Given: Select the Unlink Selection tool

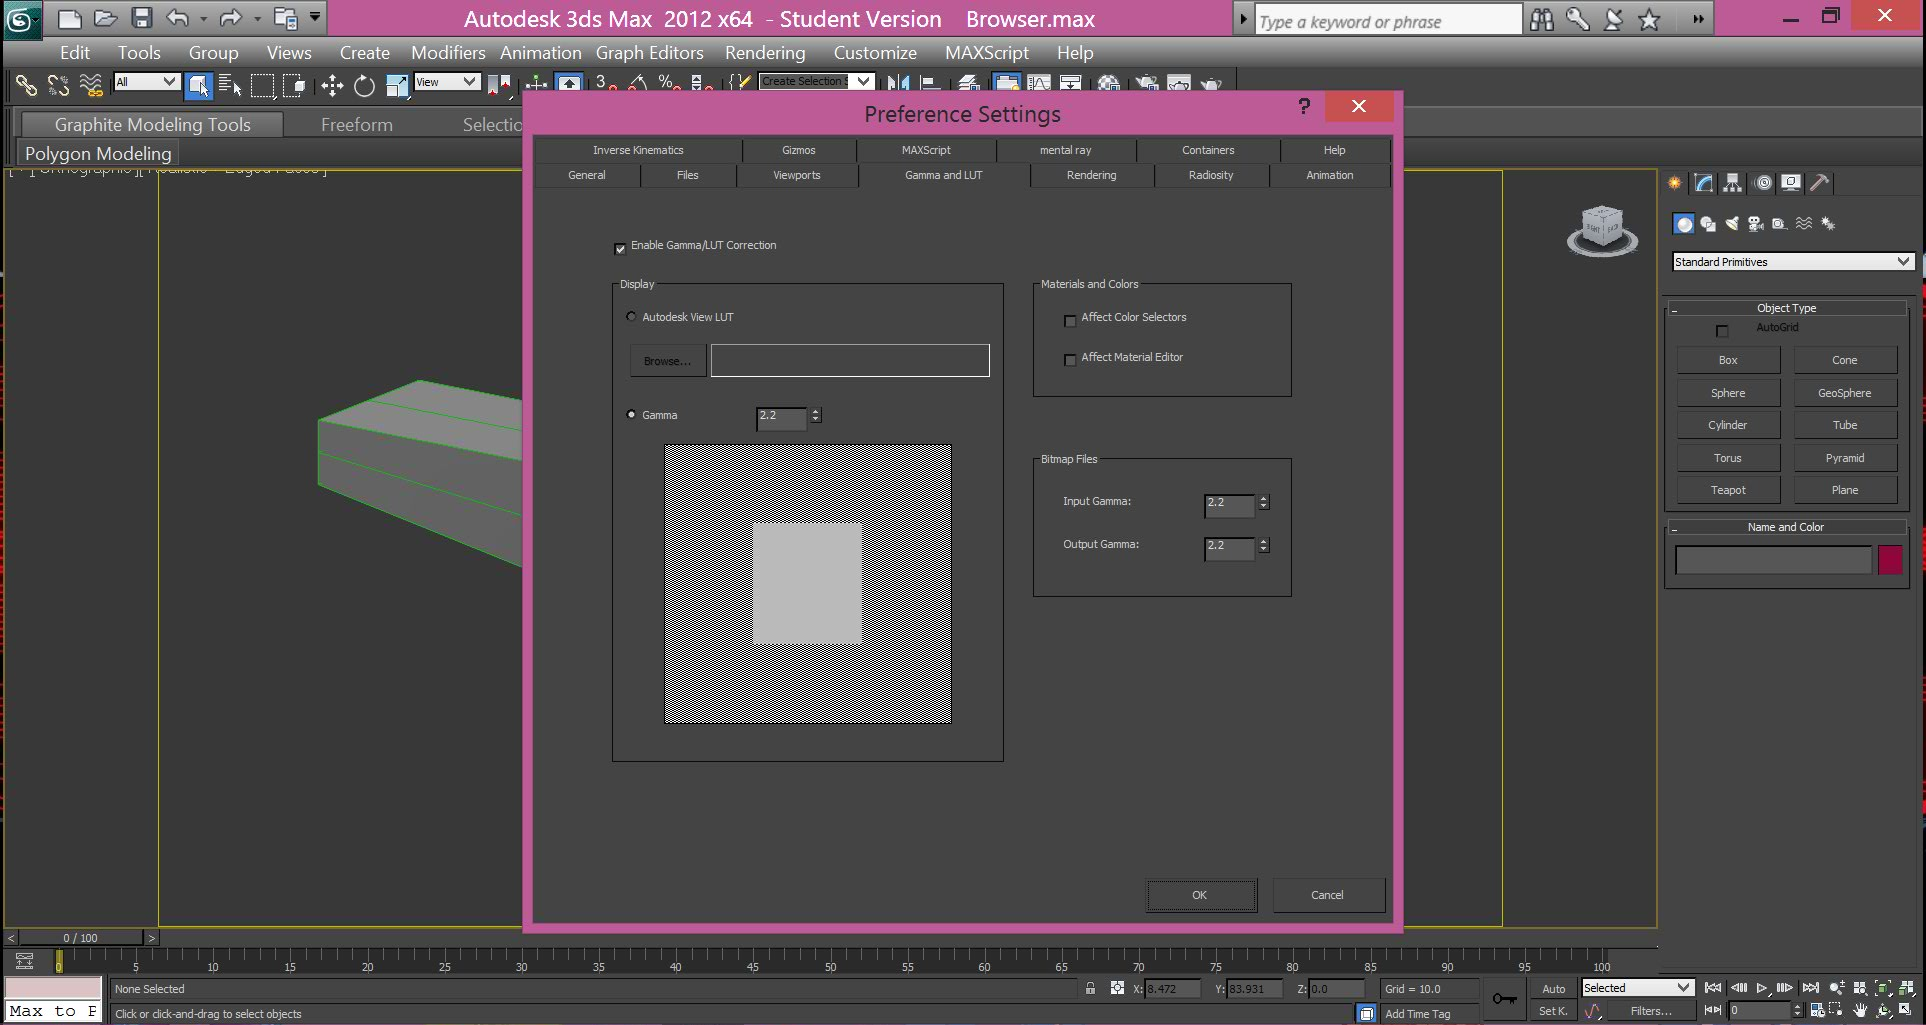Looking at the screenshot, I should [x=58, y=86].
